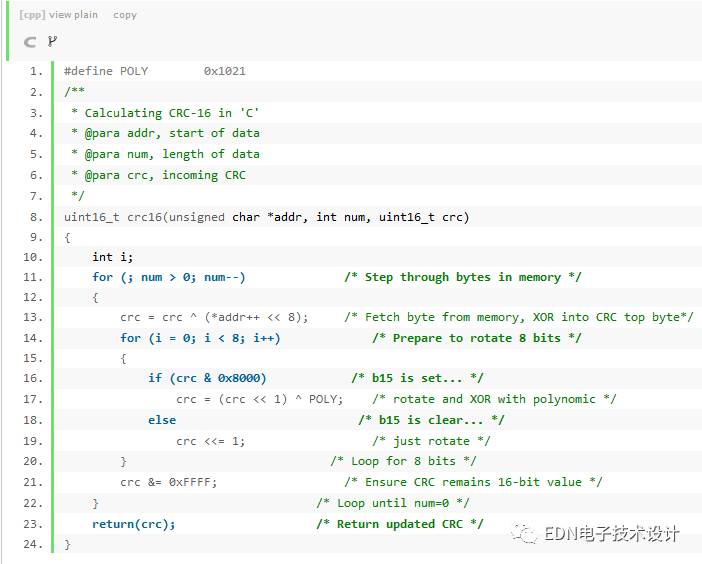Click the 'return(crc);' statement

click(133, 523)
